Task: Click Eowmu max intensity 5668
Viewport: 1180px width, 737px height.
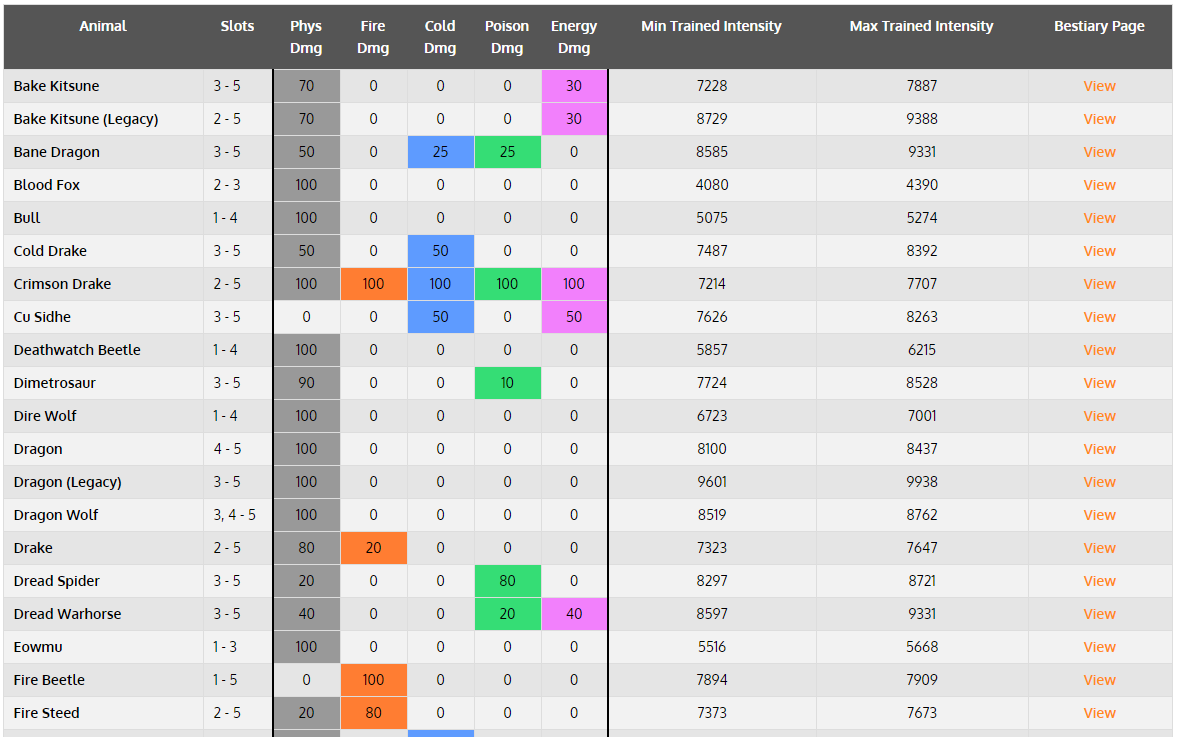Action: (x=921, y=647)
